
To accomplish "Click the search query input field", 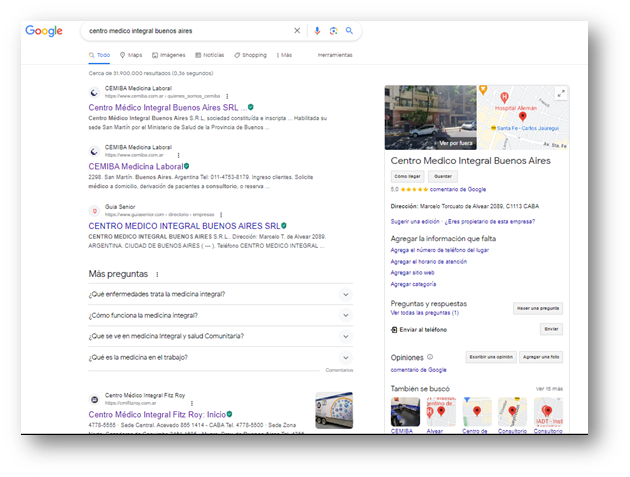I will tap(189, 31).
